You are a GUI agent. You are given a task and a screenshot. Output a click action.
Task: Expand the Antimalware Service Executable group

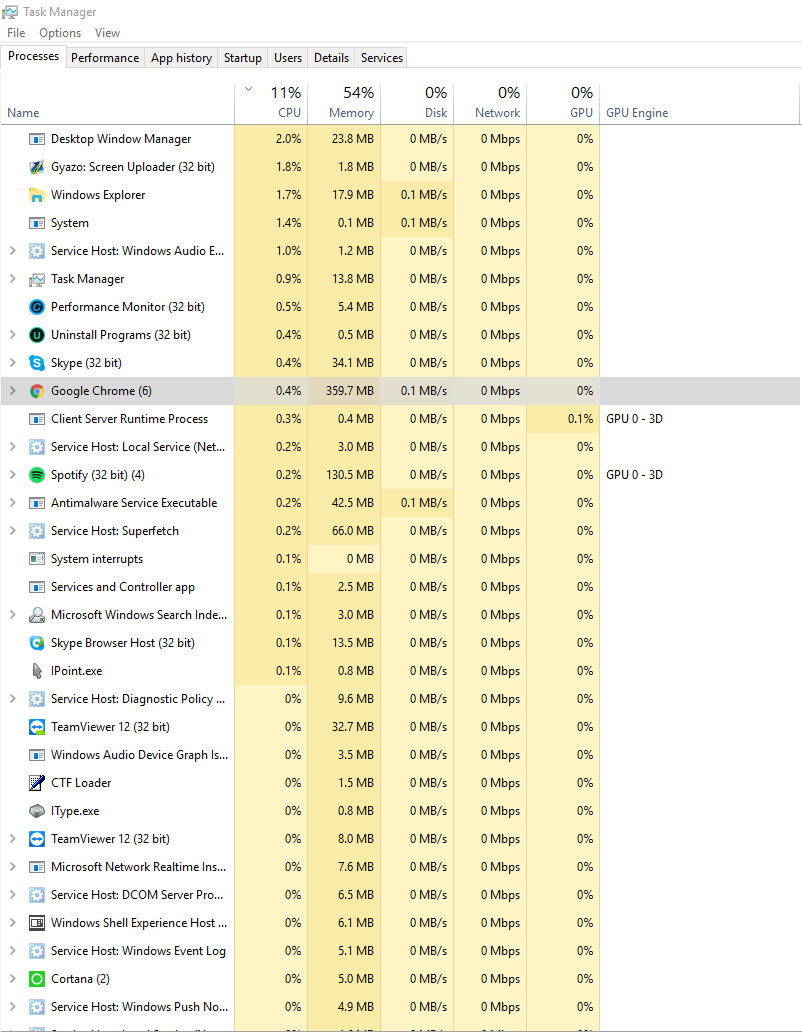pyautogui.click(x=13, y=503)
